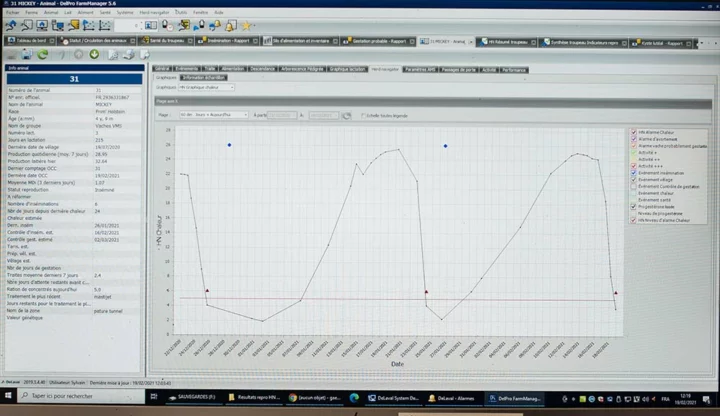Click the Windows Start button

pos(8,397)
